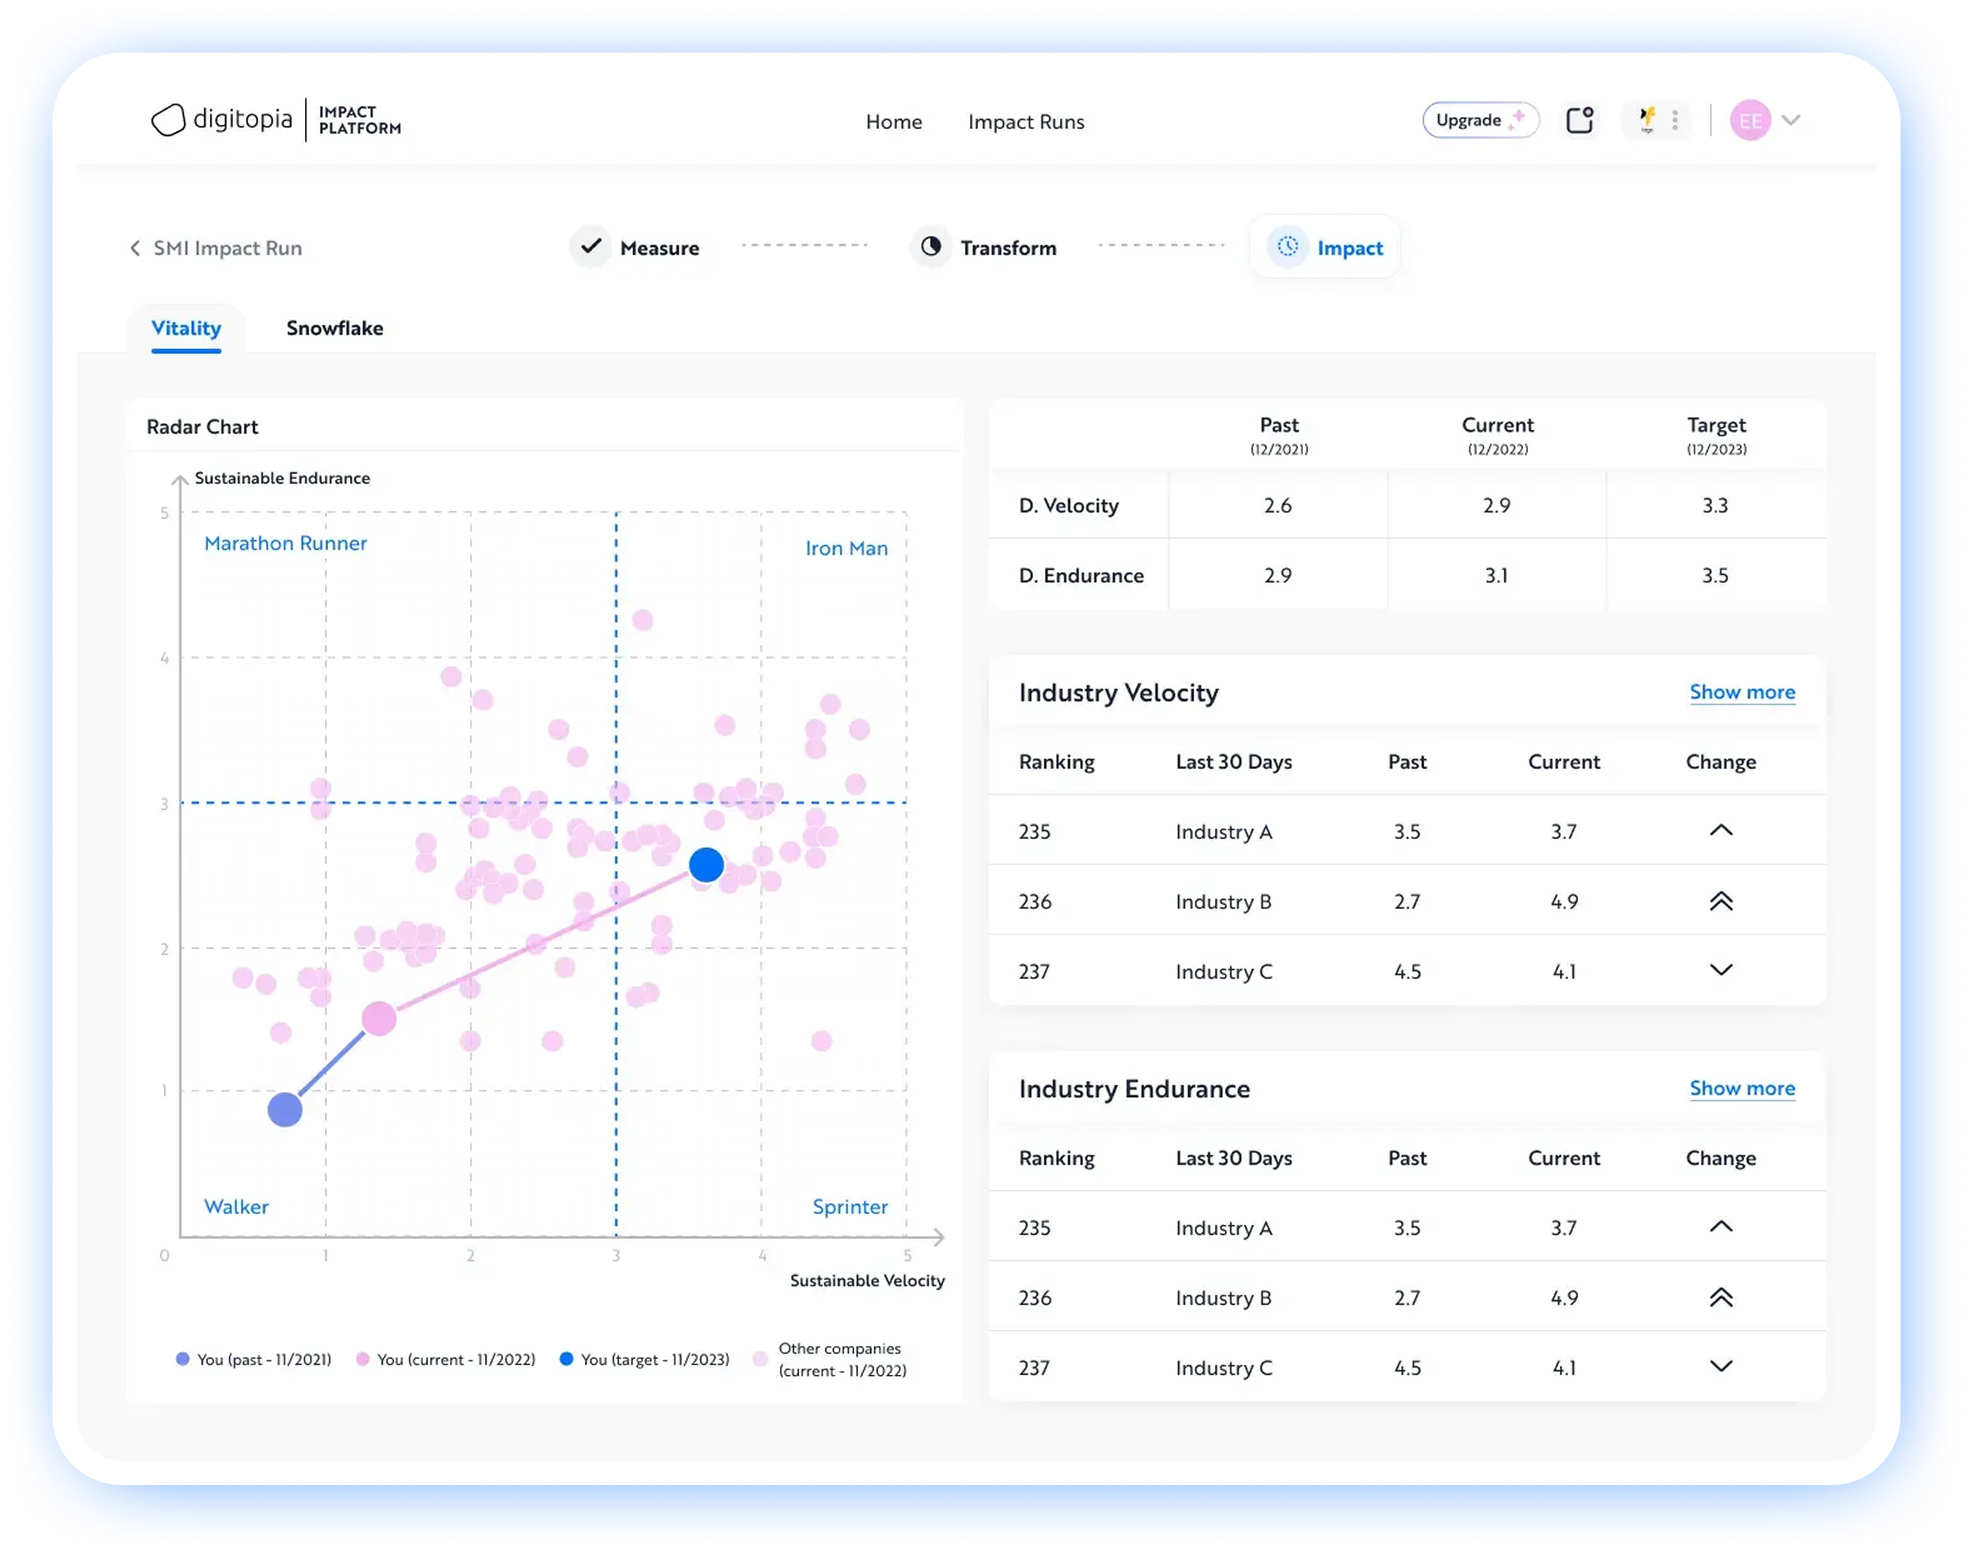Show more Industry Velocity rows
Screen dimensions: 1968x1553
[x=1742, y=692]
